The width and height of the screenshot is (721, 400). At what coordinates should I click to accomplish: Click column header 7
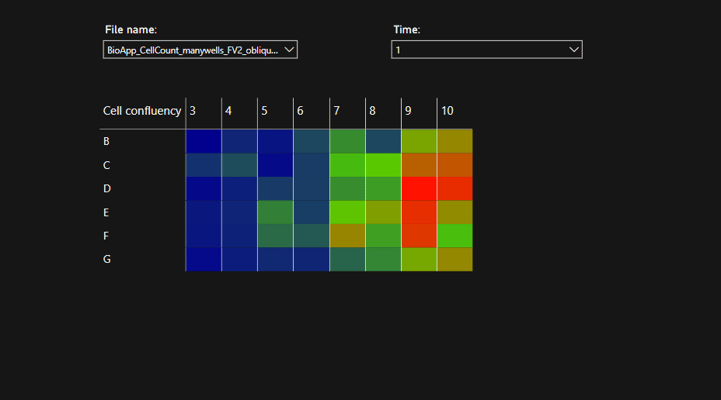point(336,111)
